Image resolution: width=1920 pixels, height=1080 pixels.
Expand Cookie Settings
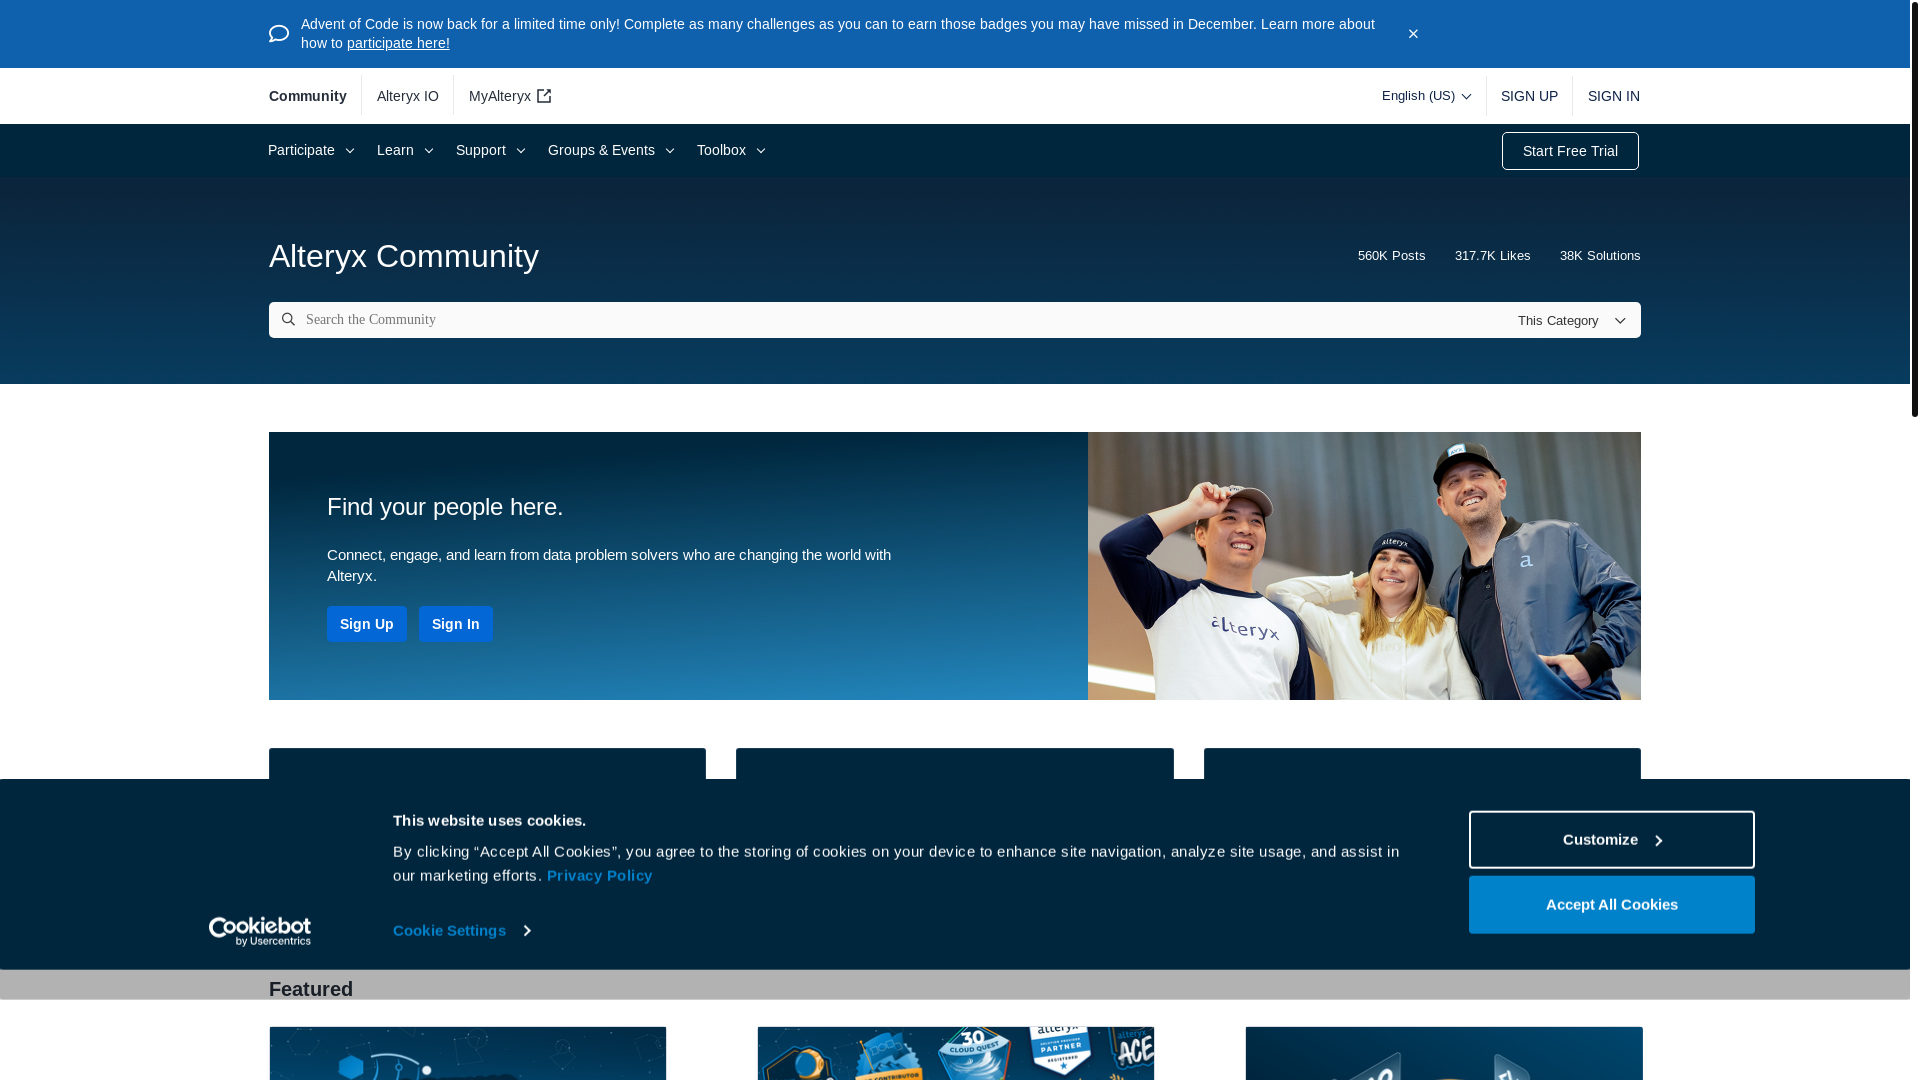coord(461,930)
